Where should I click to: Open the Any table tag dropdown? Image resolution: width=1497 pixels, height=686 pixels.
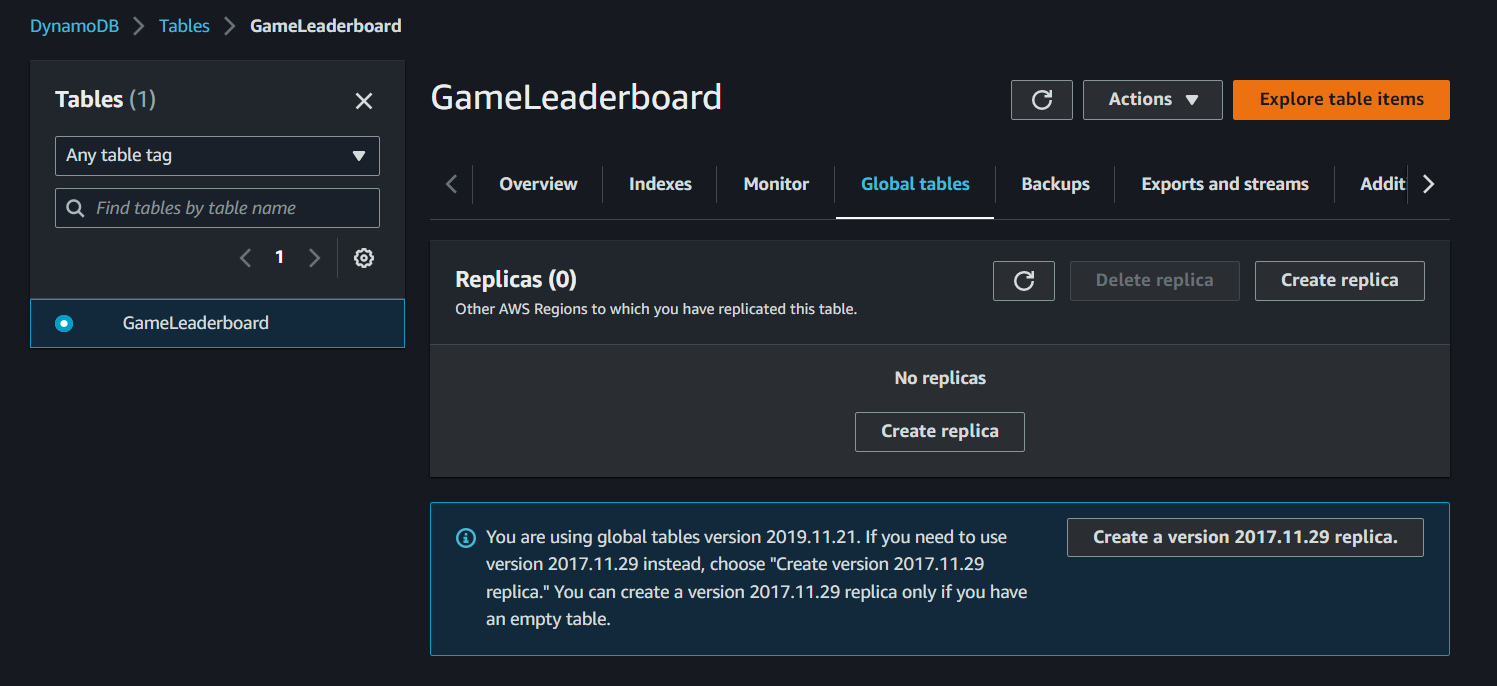217,156
